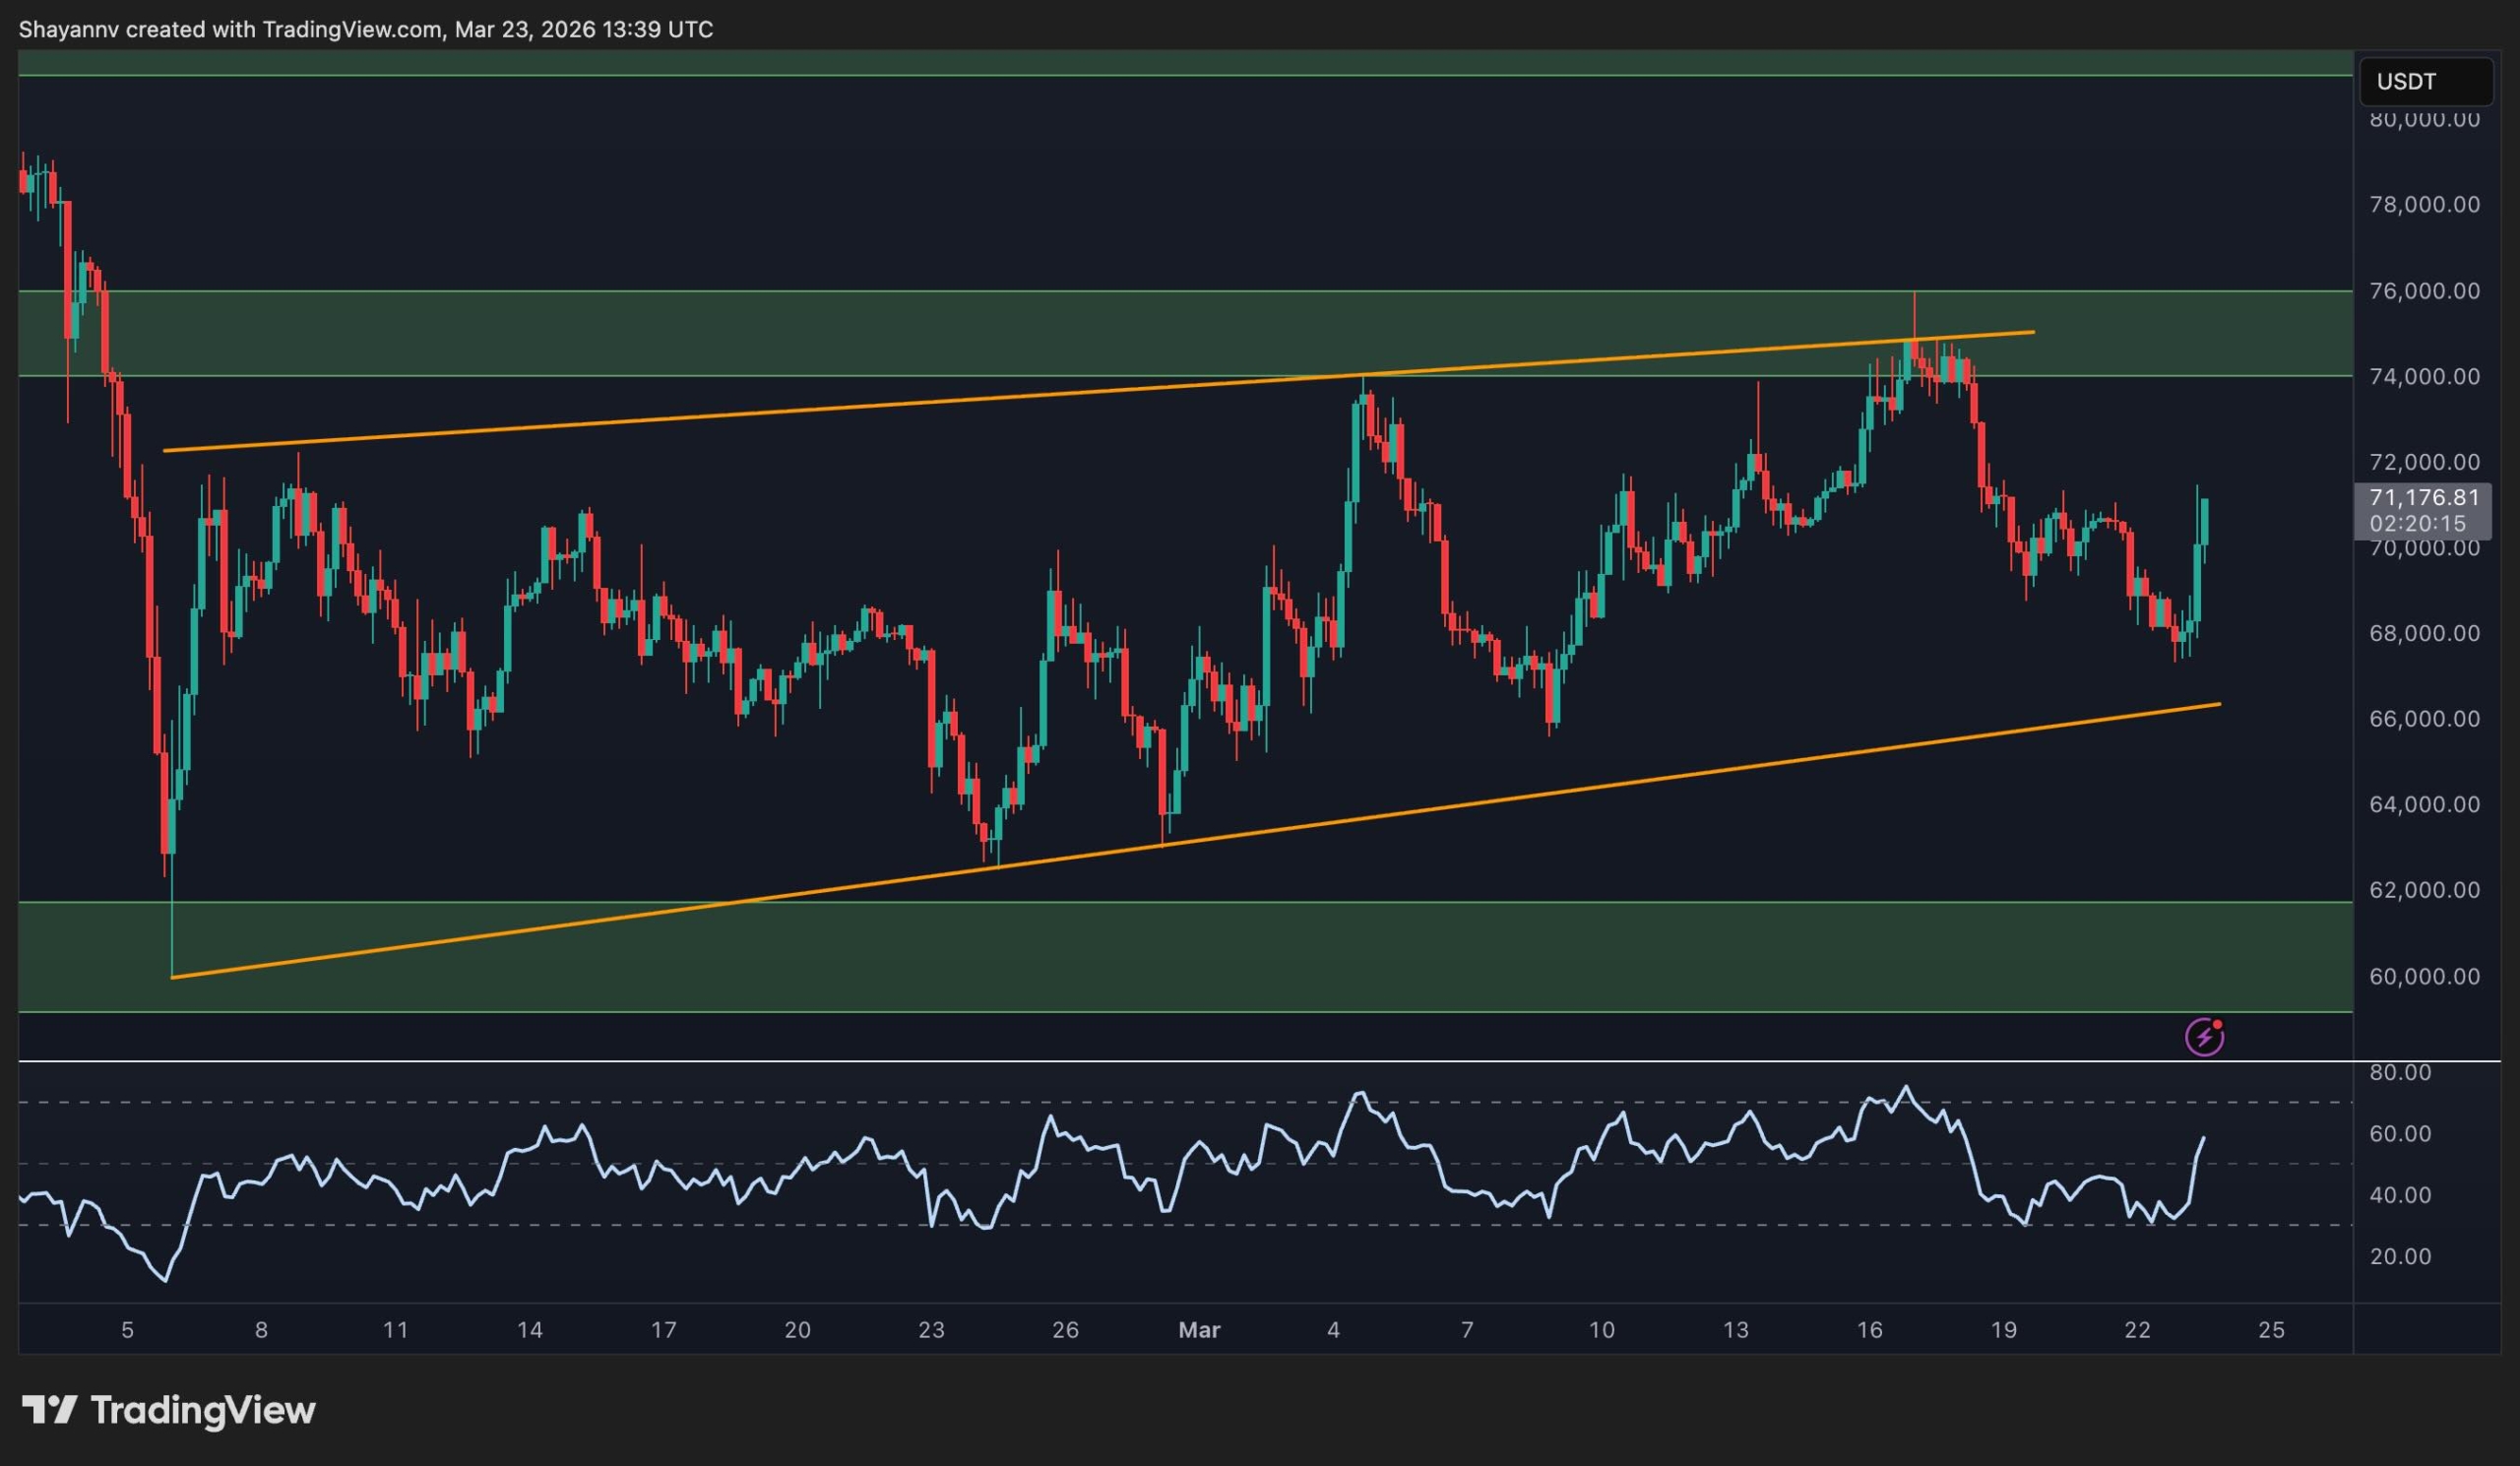Click 76,000.00 on the price scale
Image resolution: width=2520 pixels, height=1466 pixels.
(2424, 291)
